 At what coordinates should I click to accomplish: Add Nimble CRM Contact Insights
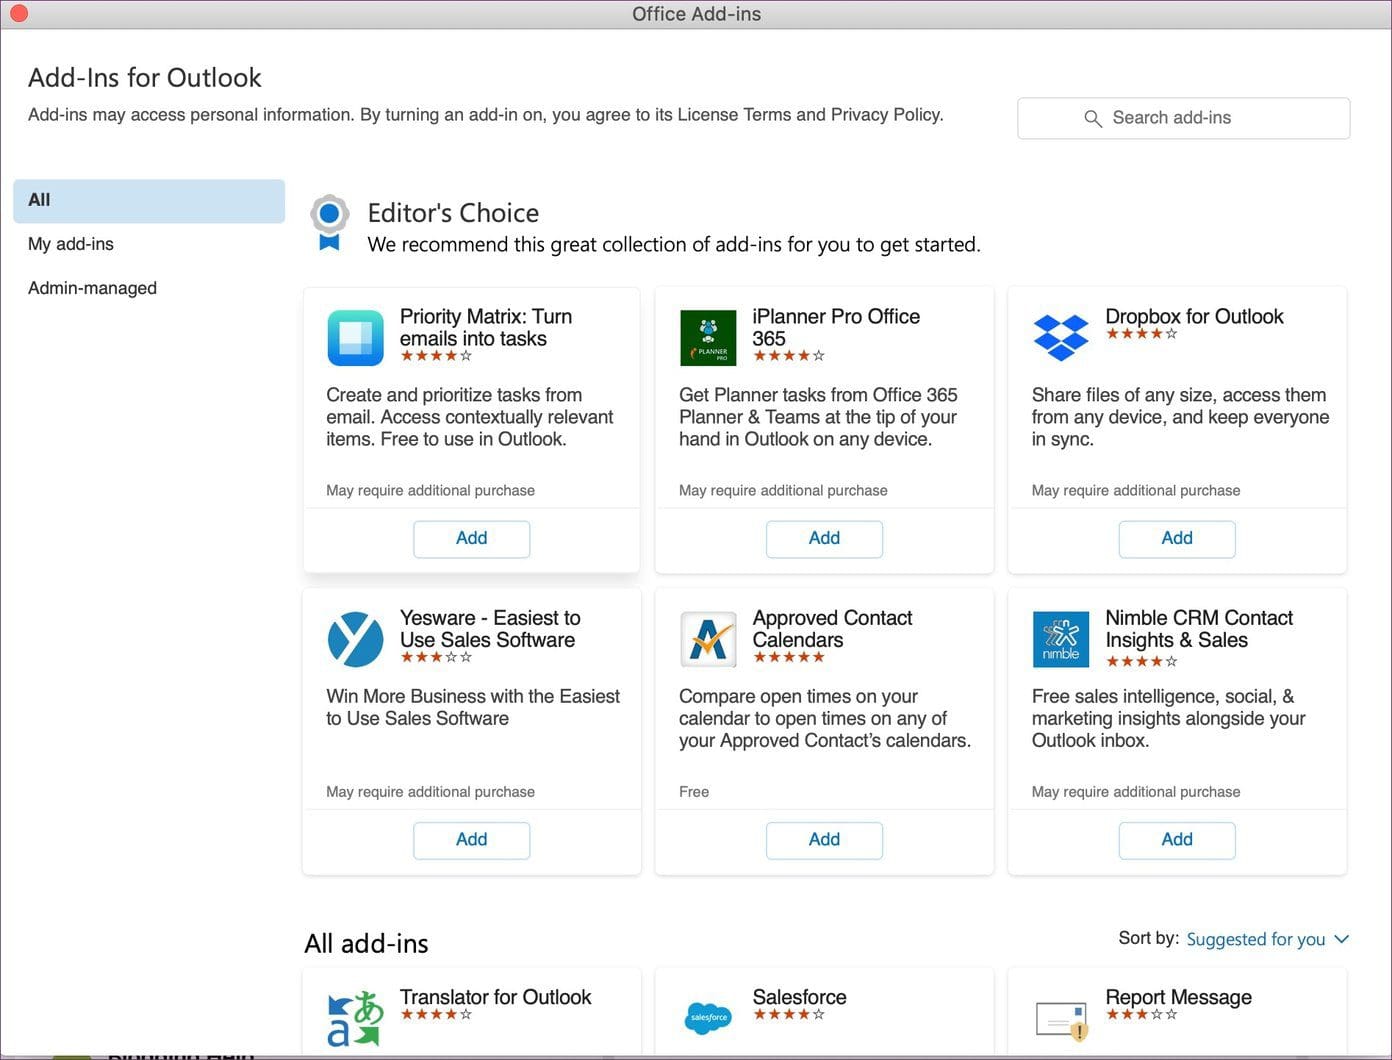coord(1177,839)
